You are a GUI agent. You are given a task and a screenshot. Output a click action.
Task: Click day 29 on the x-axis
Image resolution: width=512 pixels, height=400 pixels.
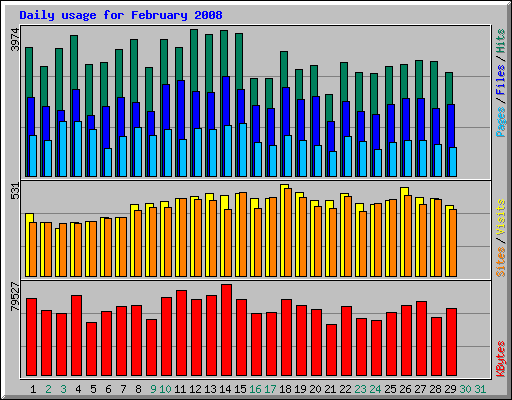click(450, 389)
